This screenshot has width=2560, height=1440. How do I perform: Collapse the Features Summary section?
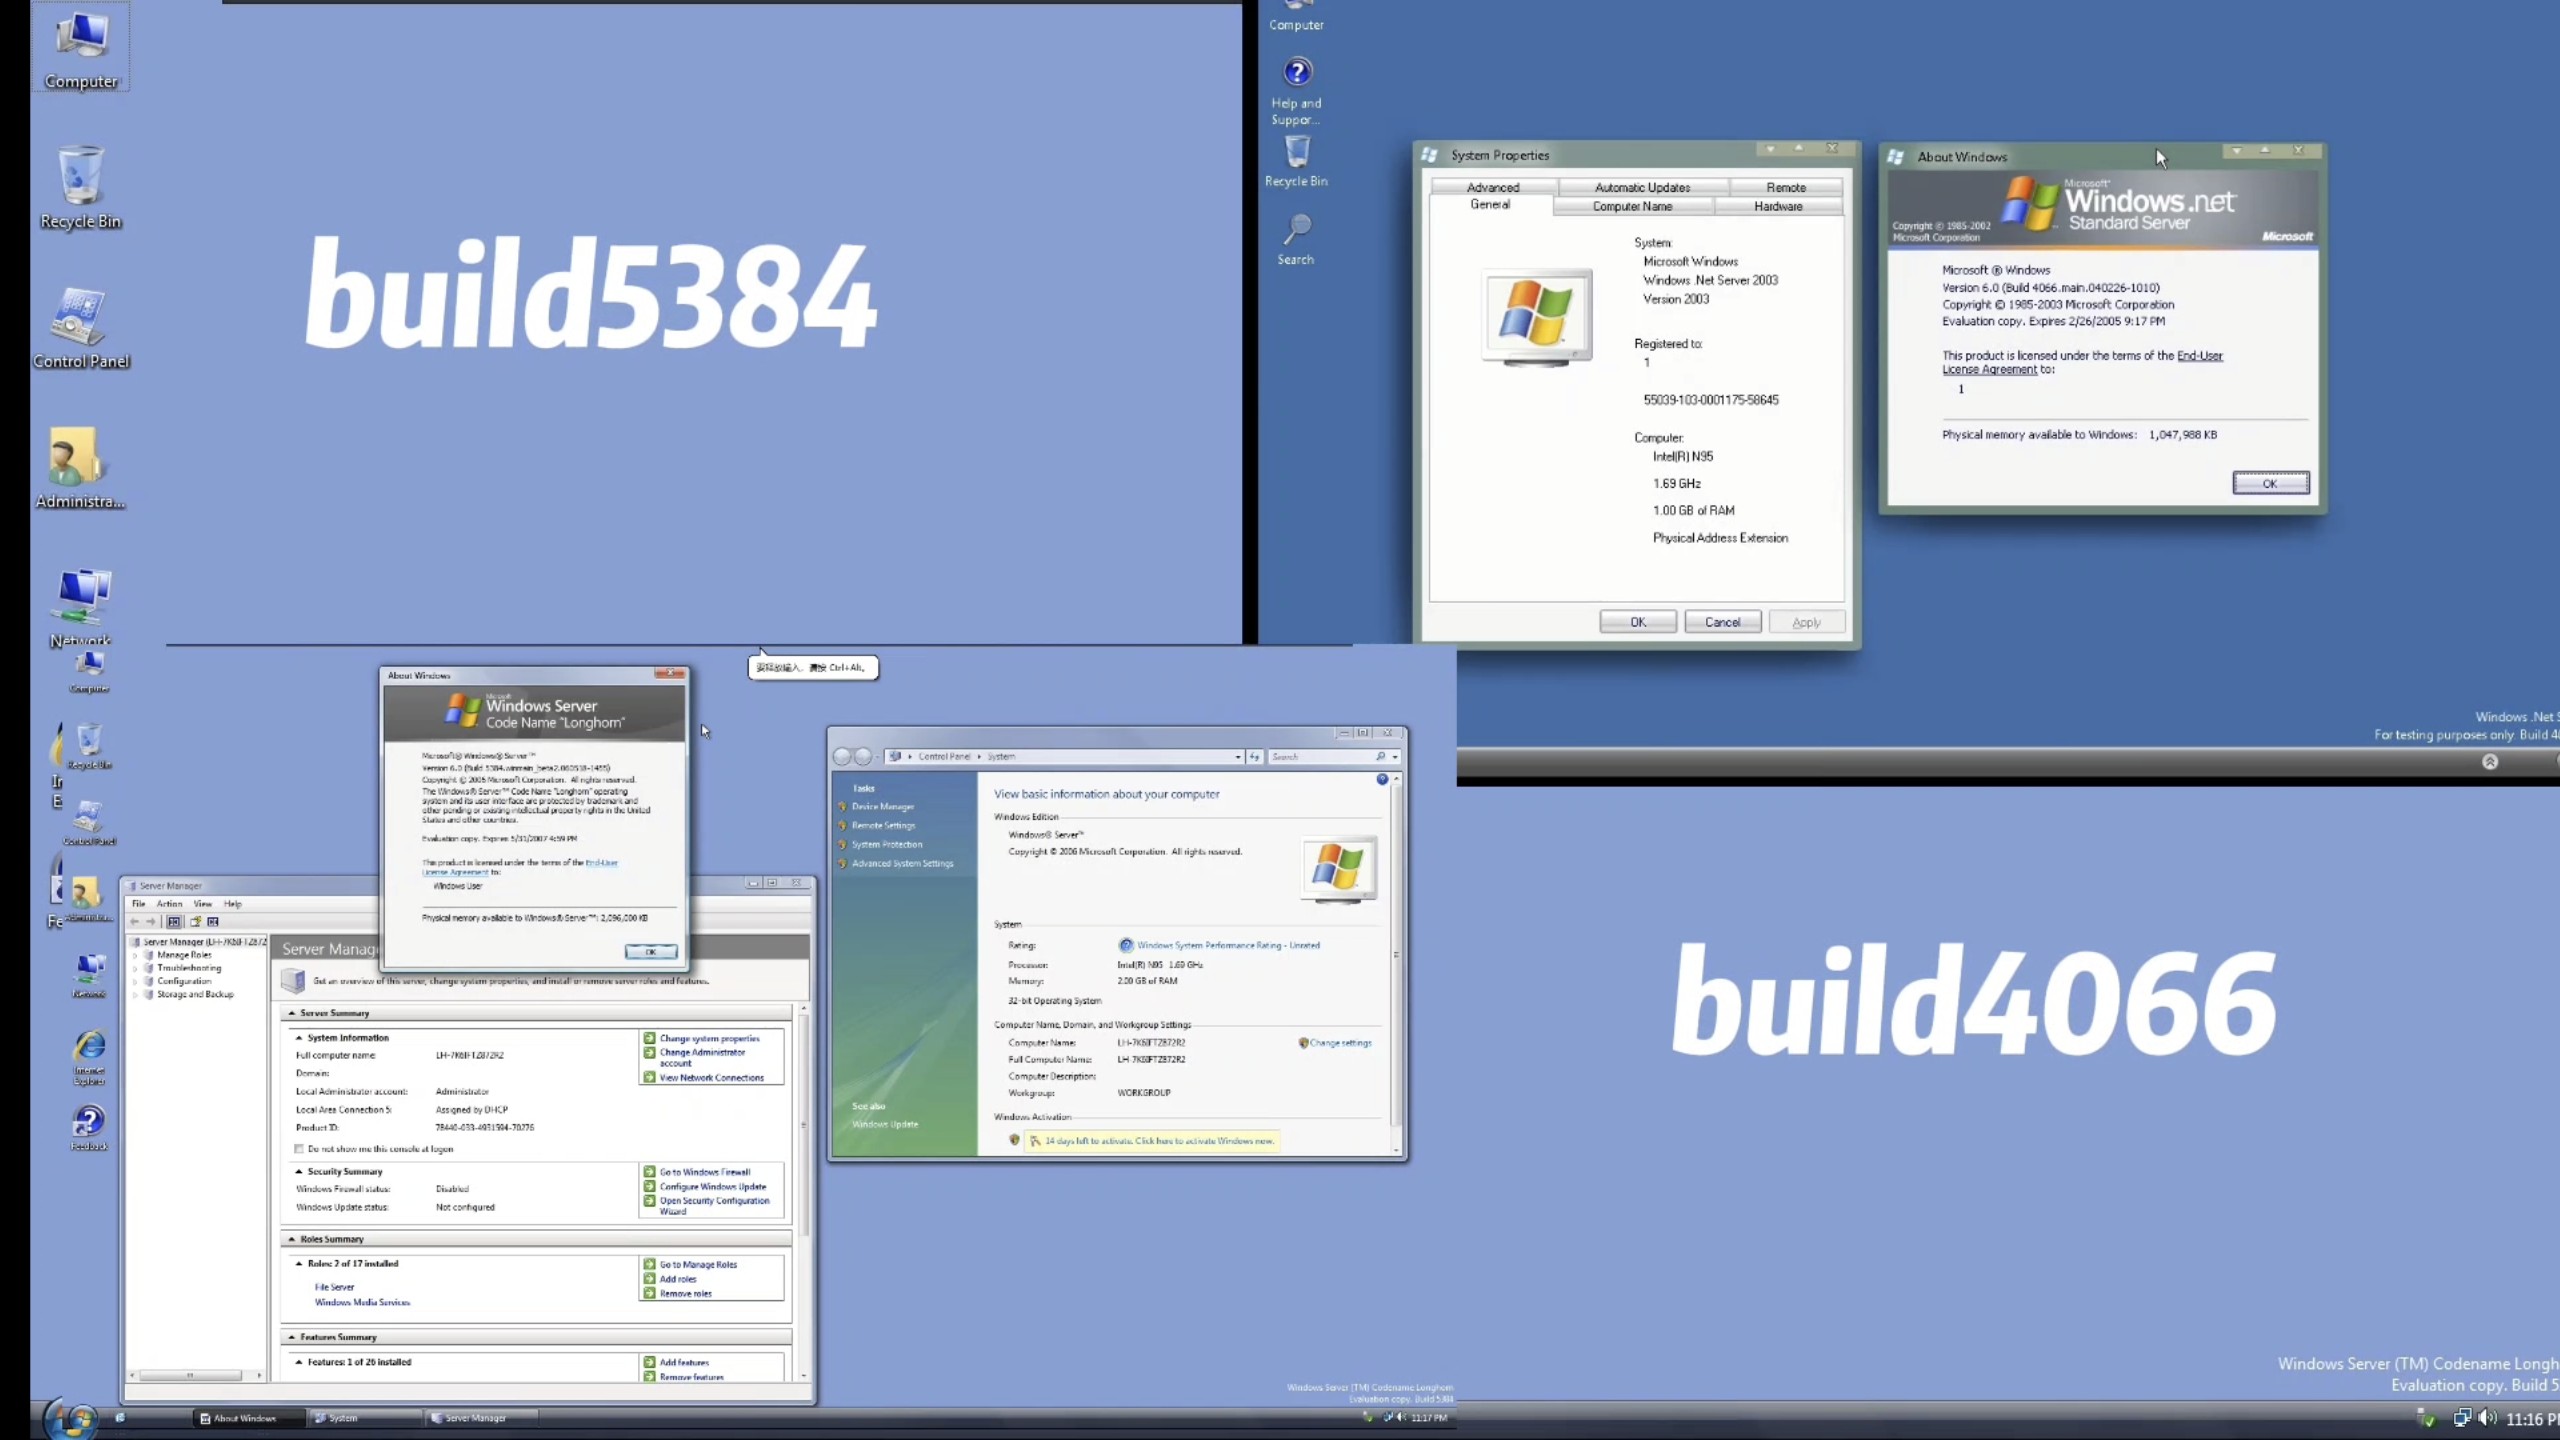(292, 1337)
